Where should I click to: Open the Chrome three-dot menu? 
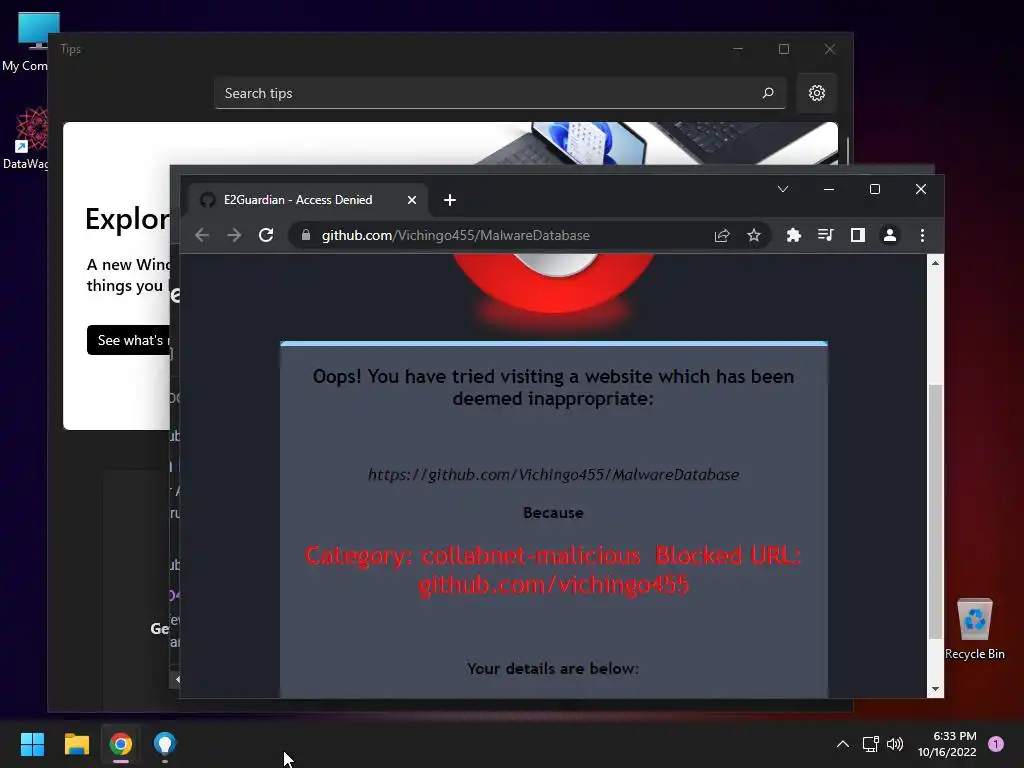click(x=922, y=235)
